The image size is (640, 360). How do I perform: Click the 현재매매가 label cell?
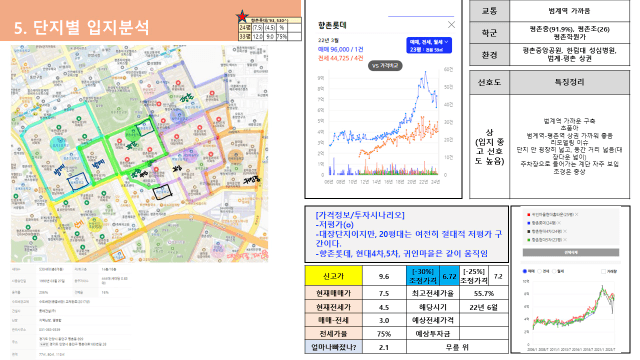tap(333, 293)
